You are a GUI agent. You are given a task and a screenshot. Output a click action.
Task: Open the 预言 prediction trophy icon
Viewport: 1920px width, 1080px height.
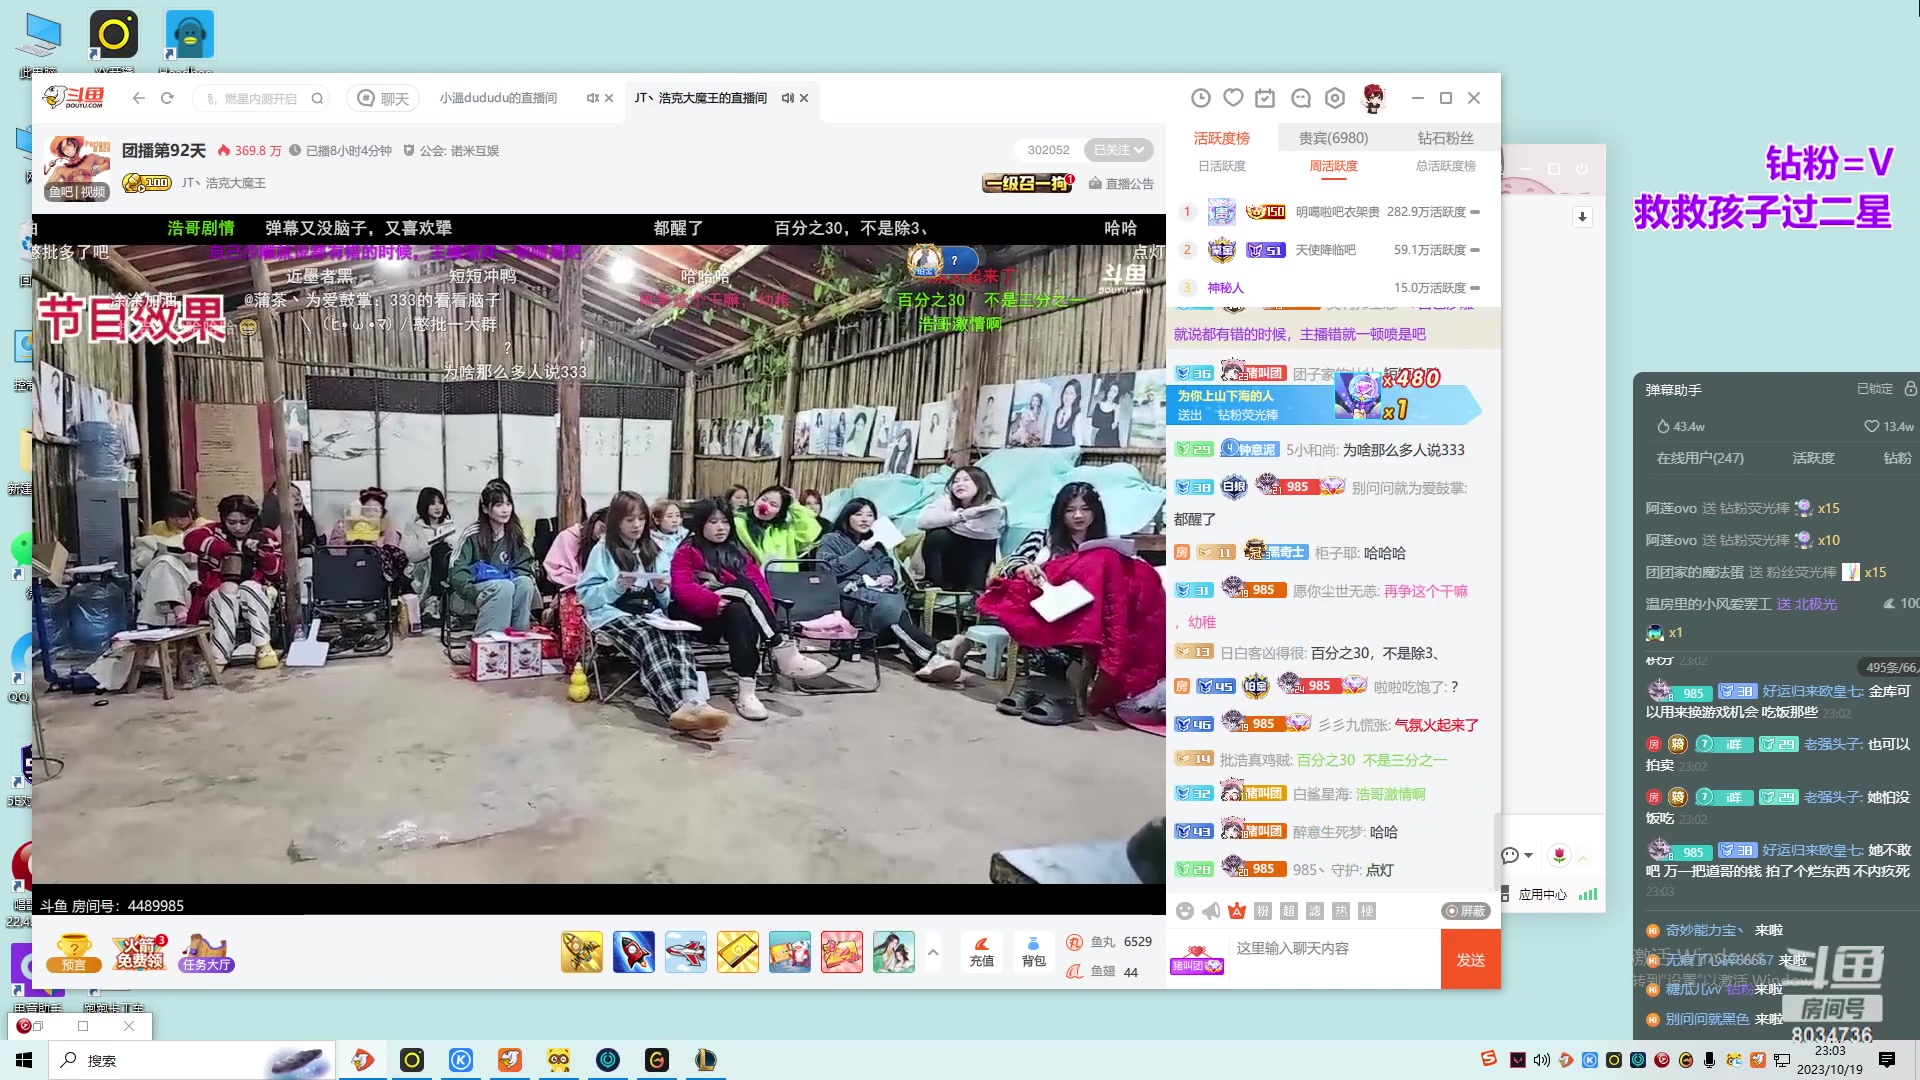(x=75, y=953)
